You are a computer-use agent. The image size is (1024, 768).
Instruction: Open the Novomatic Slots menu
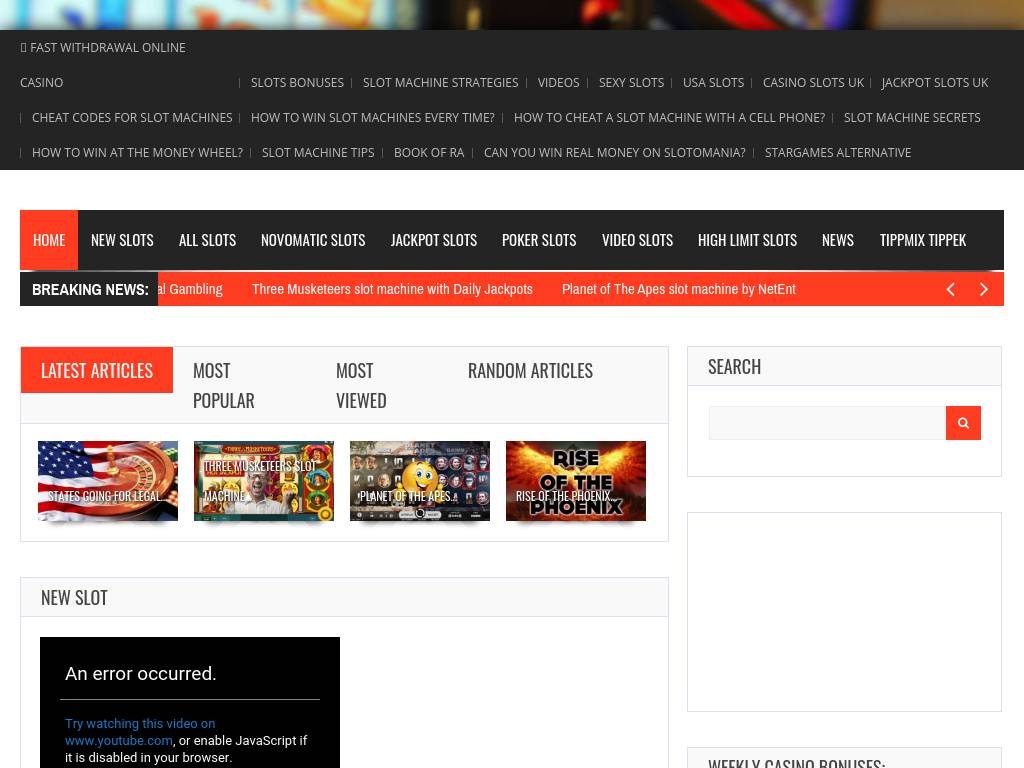point(313,240)
